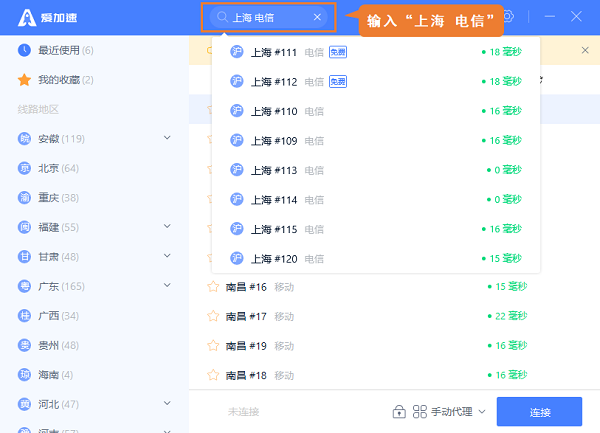Choose 上海 #110 电信 result
The height and width of the screenshot is (433, 600).
376,111
